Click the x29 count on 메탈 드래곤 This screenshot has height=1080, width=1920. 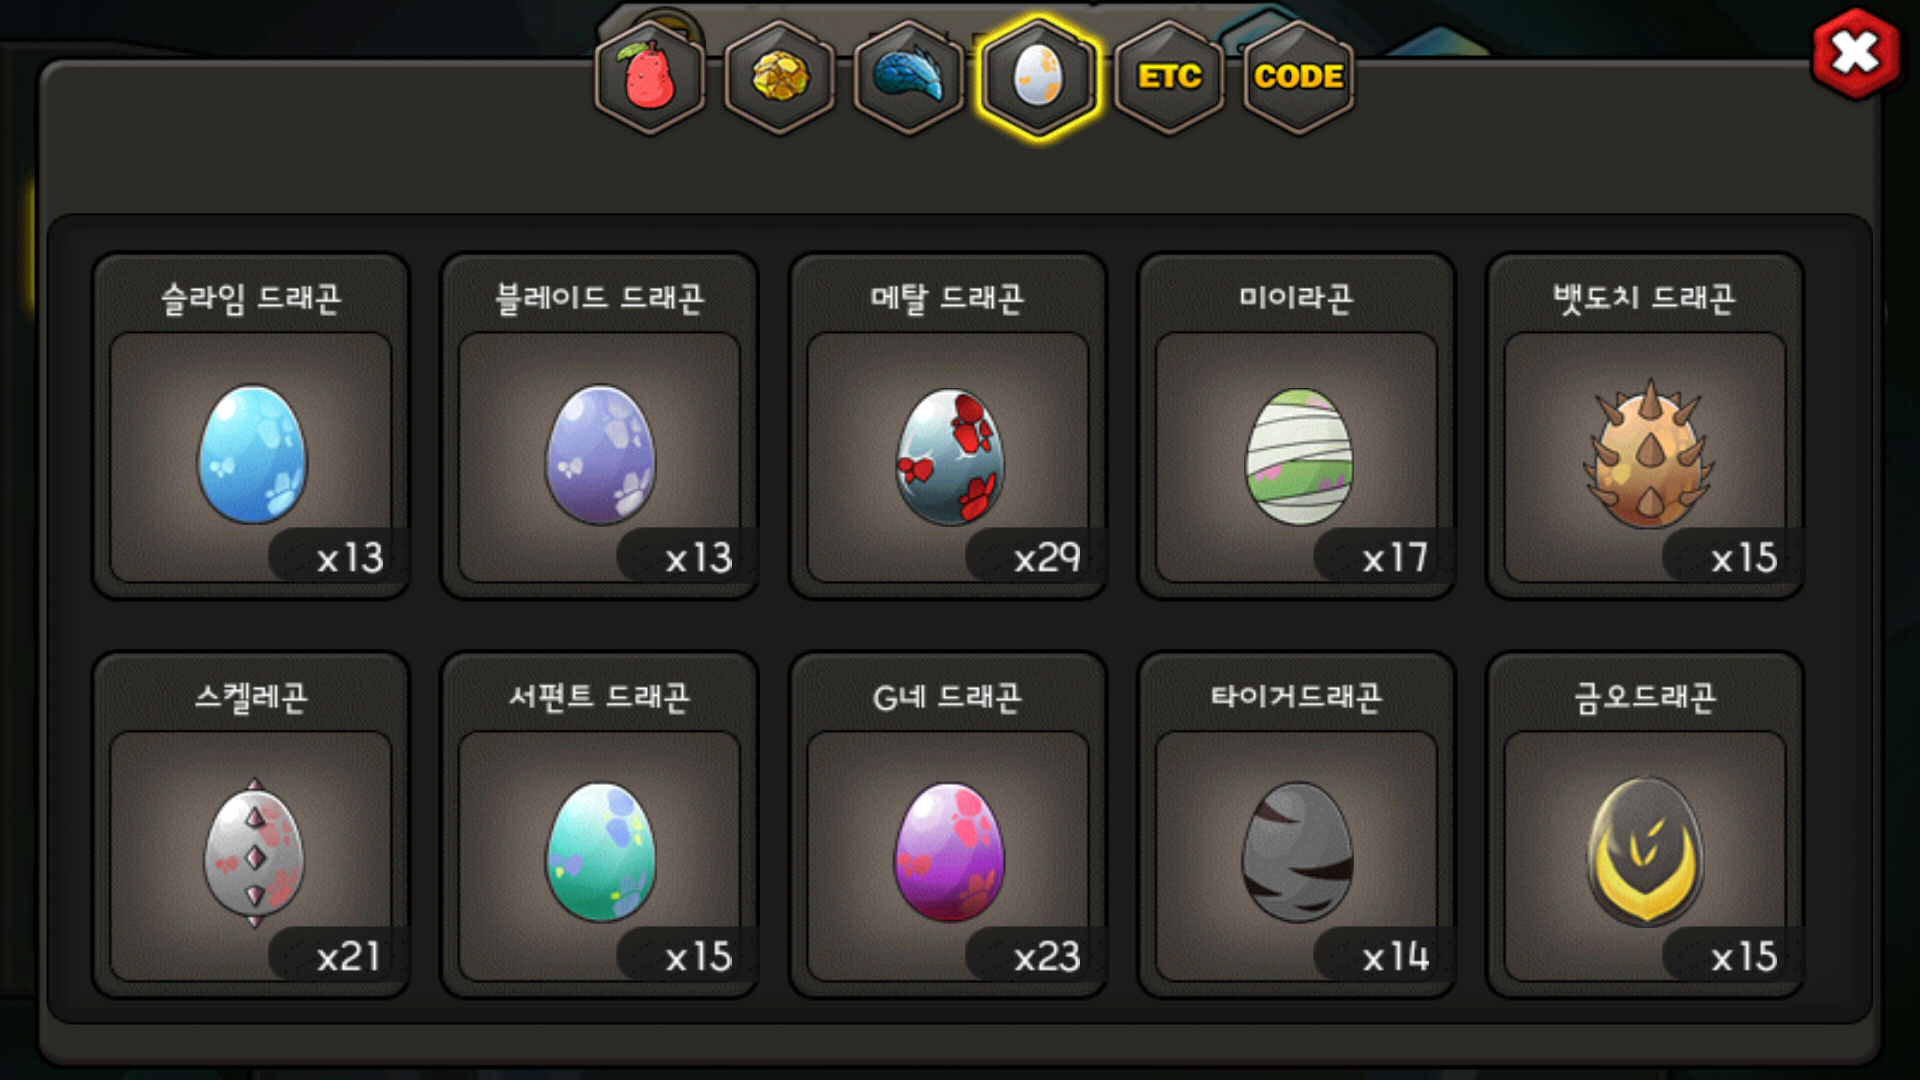click(x=1046, y=558)
